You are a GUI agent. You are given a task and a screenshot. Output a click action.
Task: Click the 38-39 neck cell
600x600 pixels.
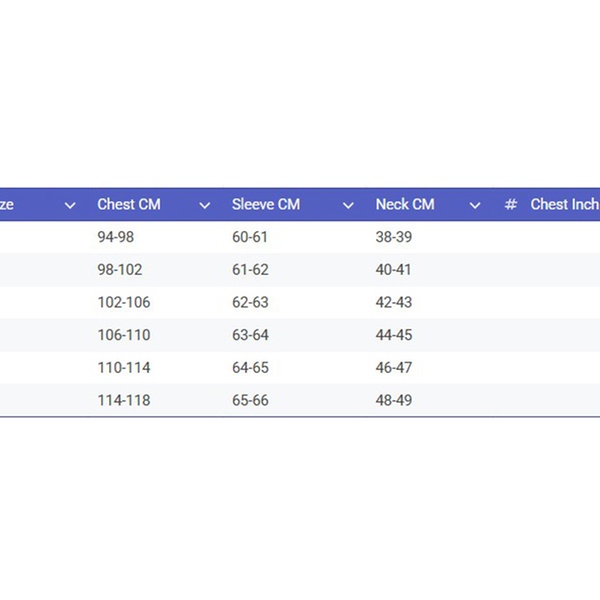pyautogui.click(x=394, y=237)
